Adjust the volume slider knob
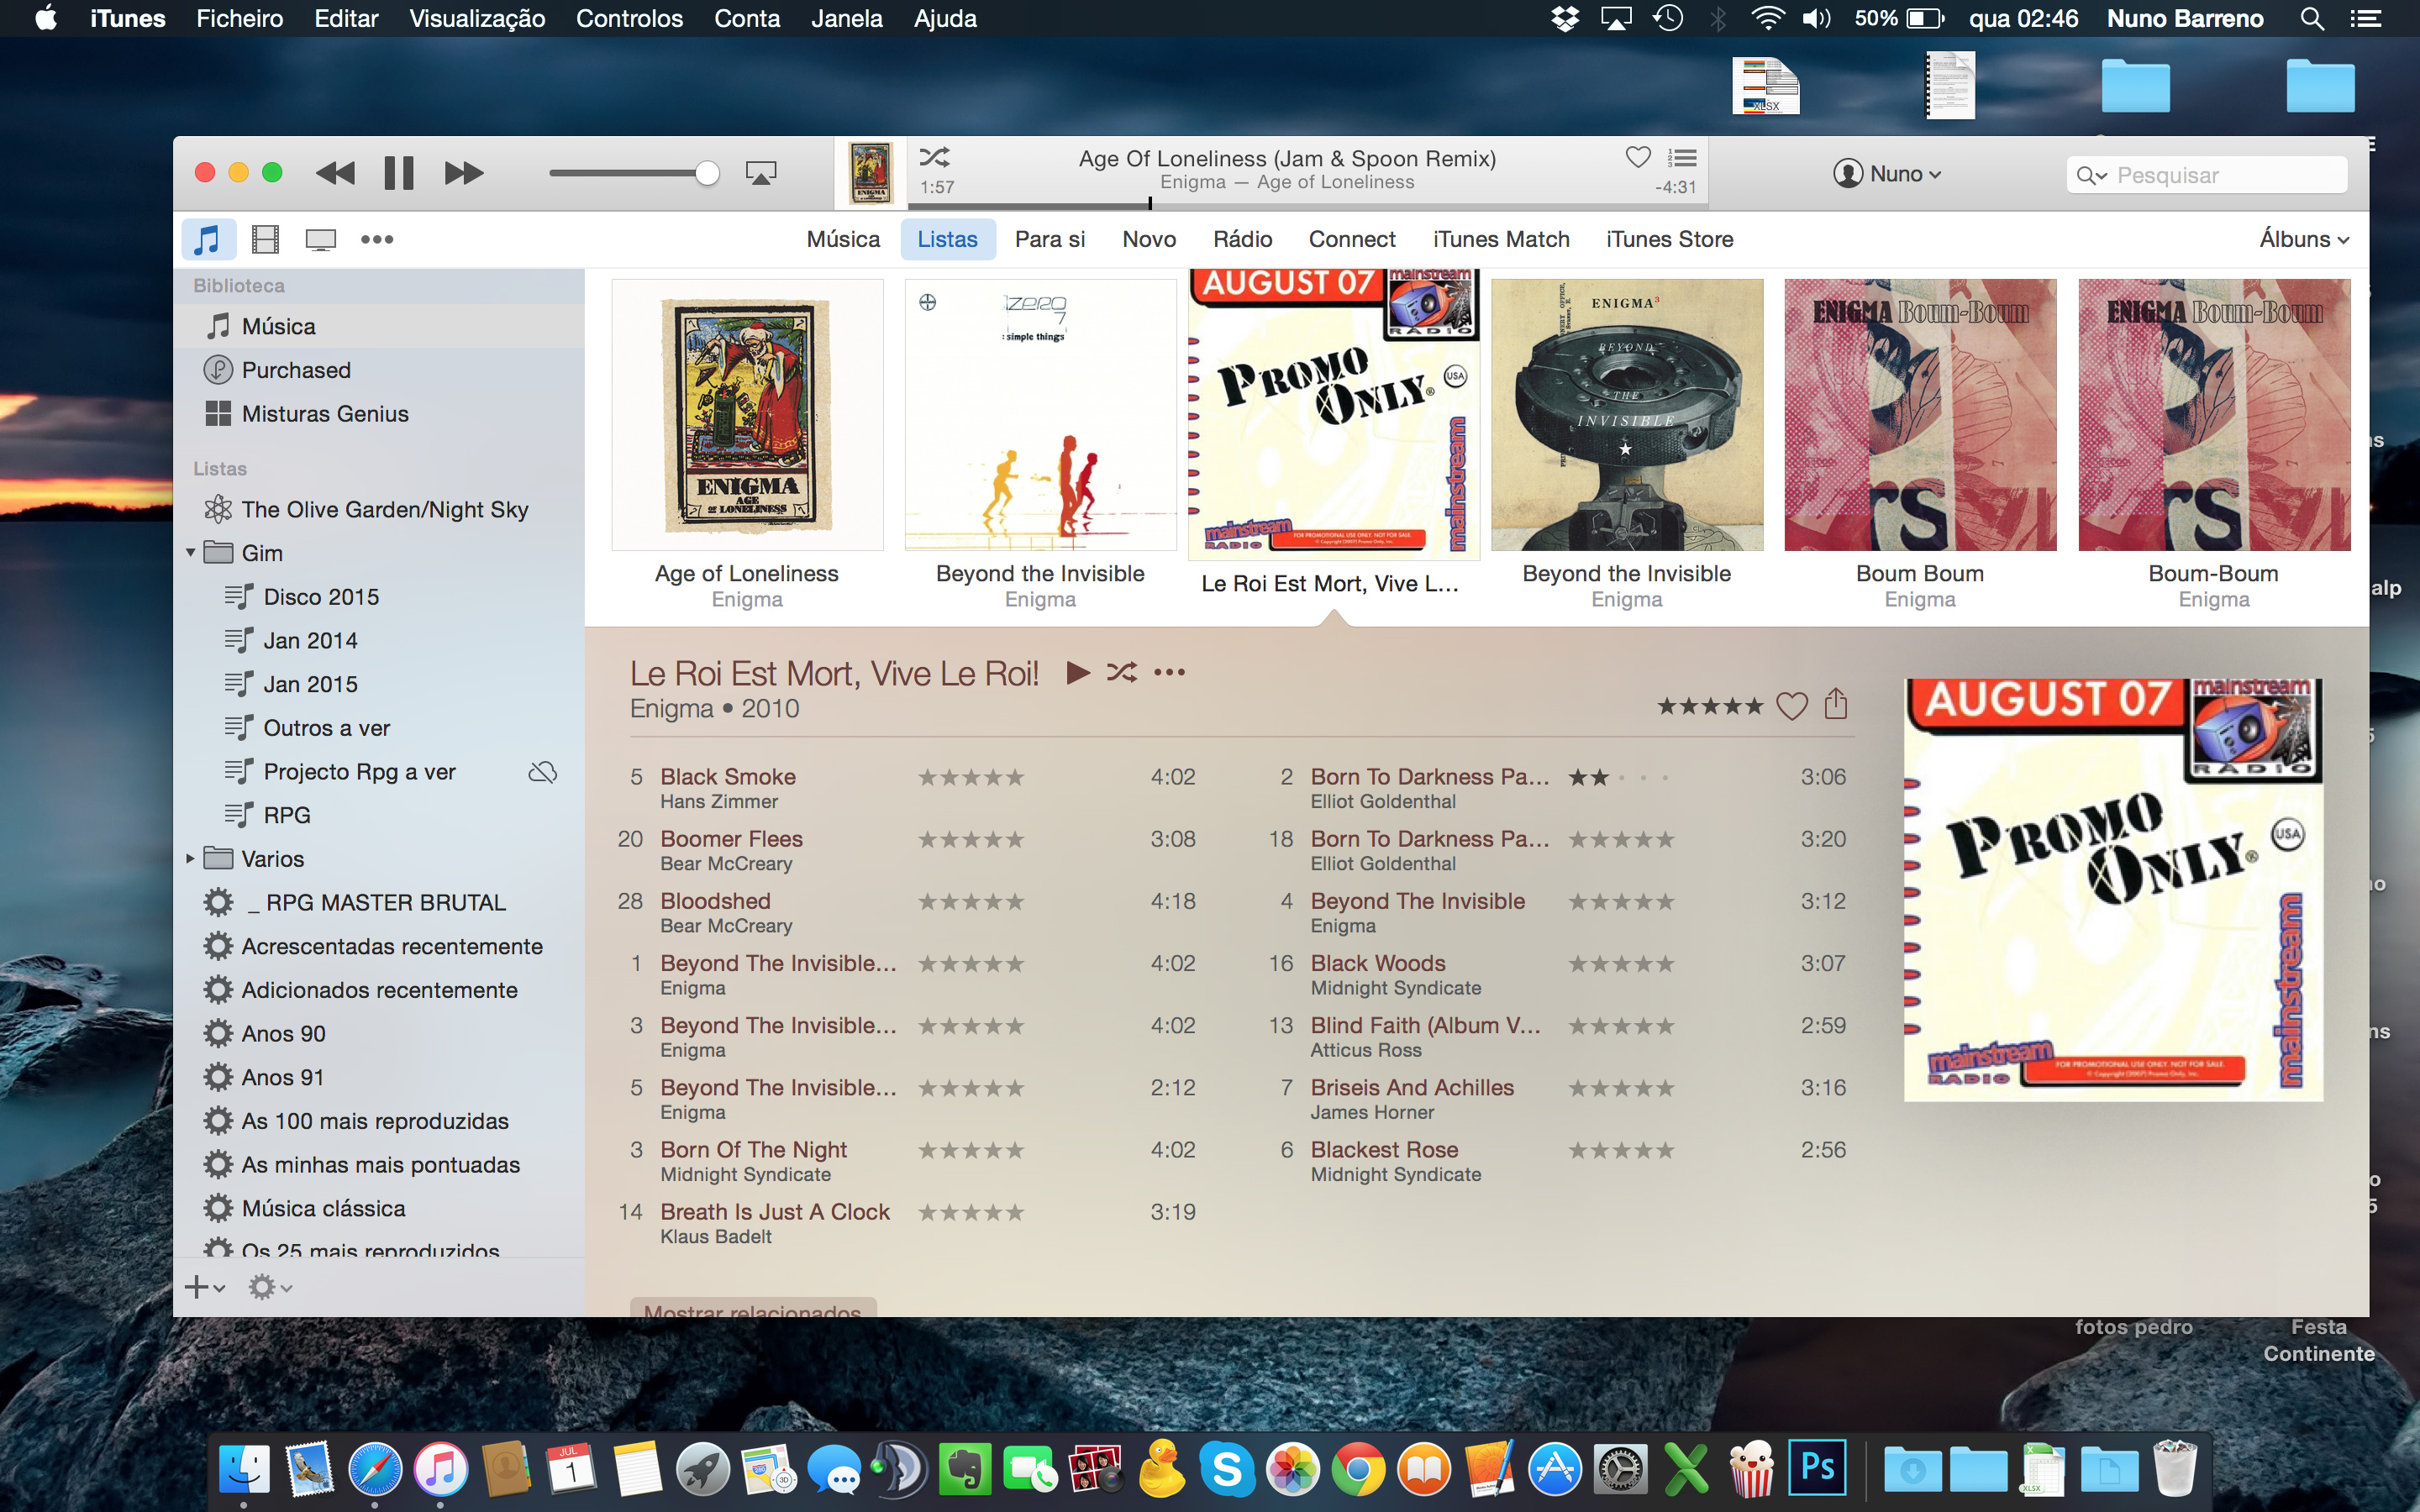This screenshot has height=1512, width=2420. (x=707, y=173)
